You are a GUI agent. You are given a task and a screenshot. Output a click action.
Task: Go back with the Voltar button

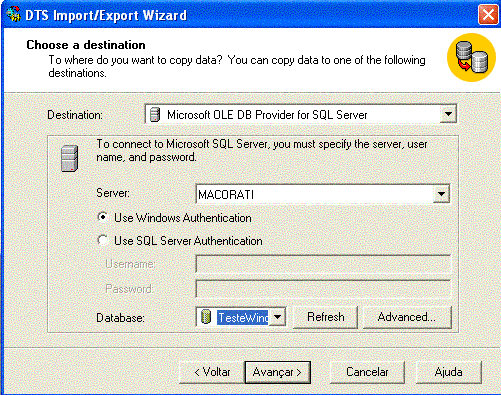click(212, 372)
